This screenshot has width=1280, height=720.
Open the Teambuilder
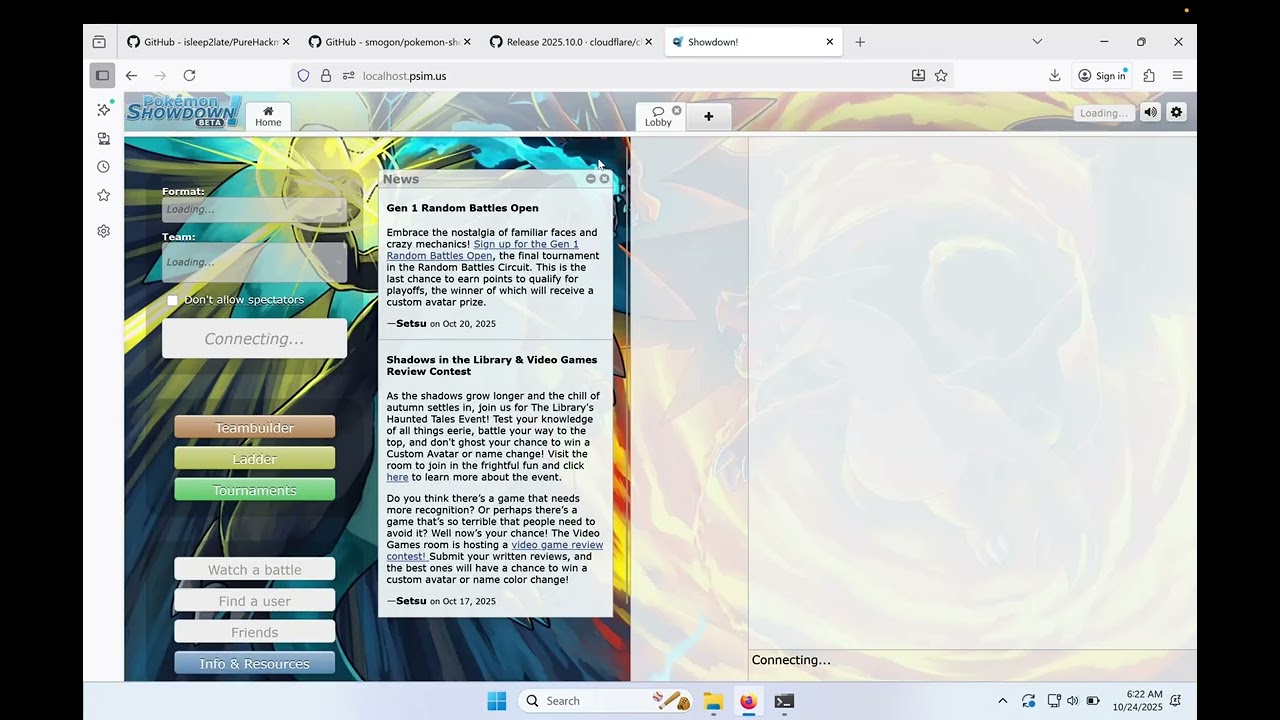[254, 428]
